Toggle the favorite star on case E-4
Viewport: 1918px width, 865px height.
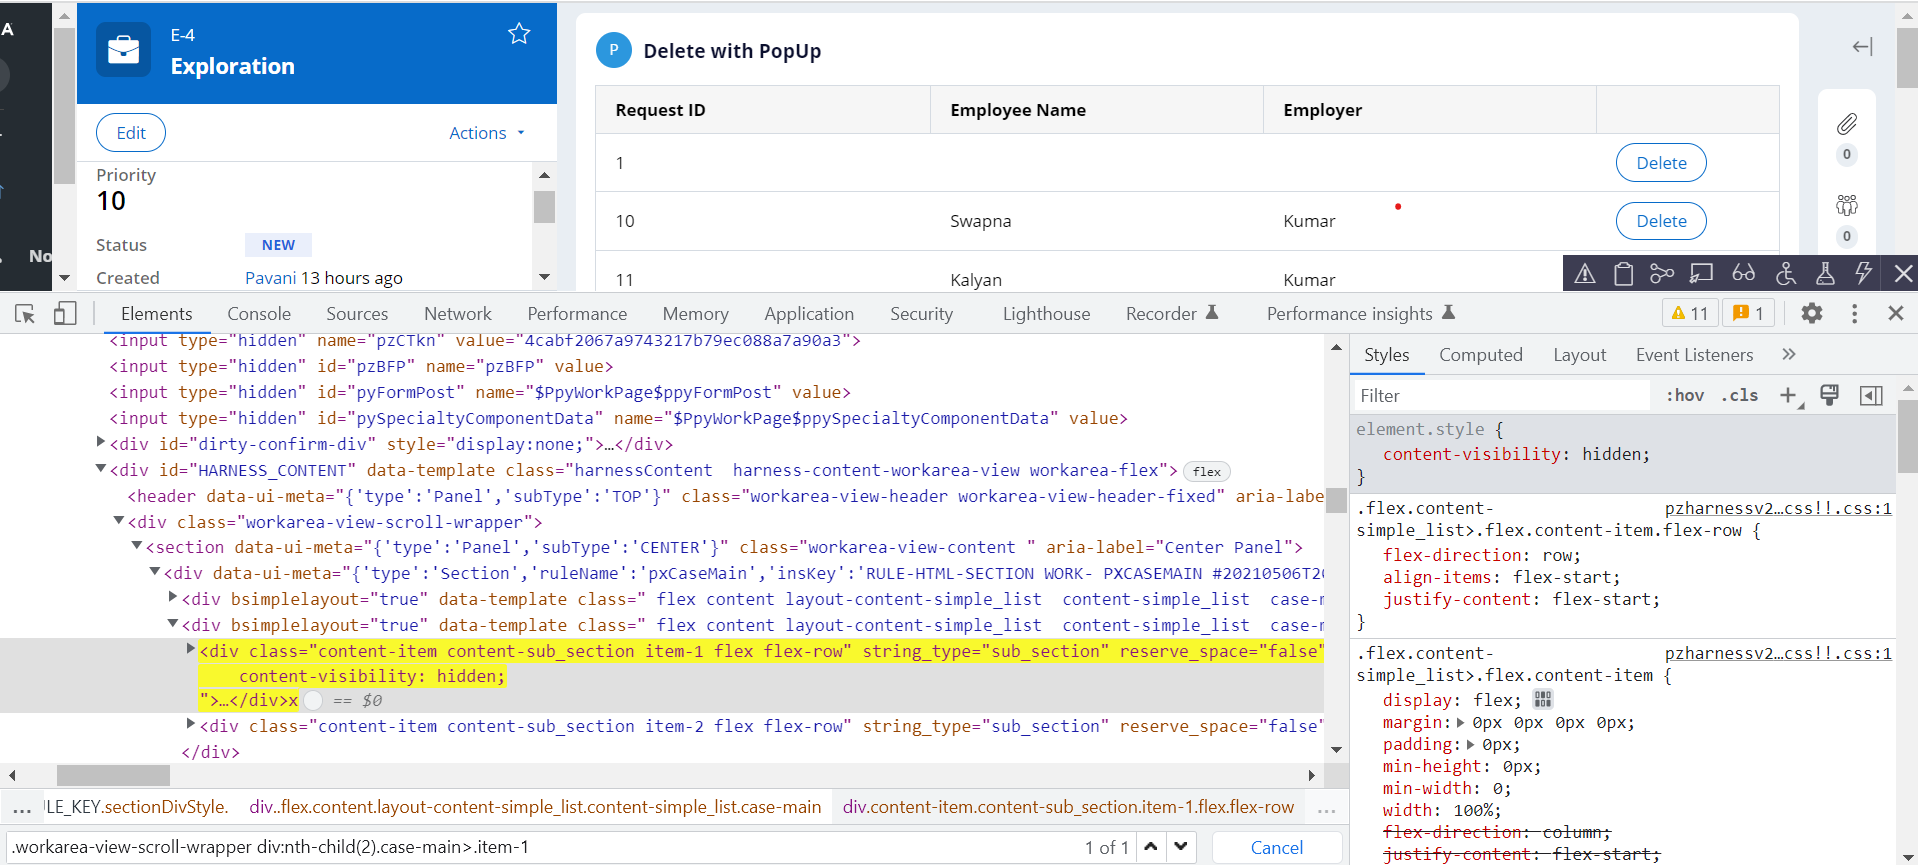[x=519, y=34]
